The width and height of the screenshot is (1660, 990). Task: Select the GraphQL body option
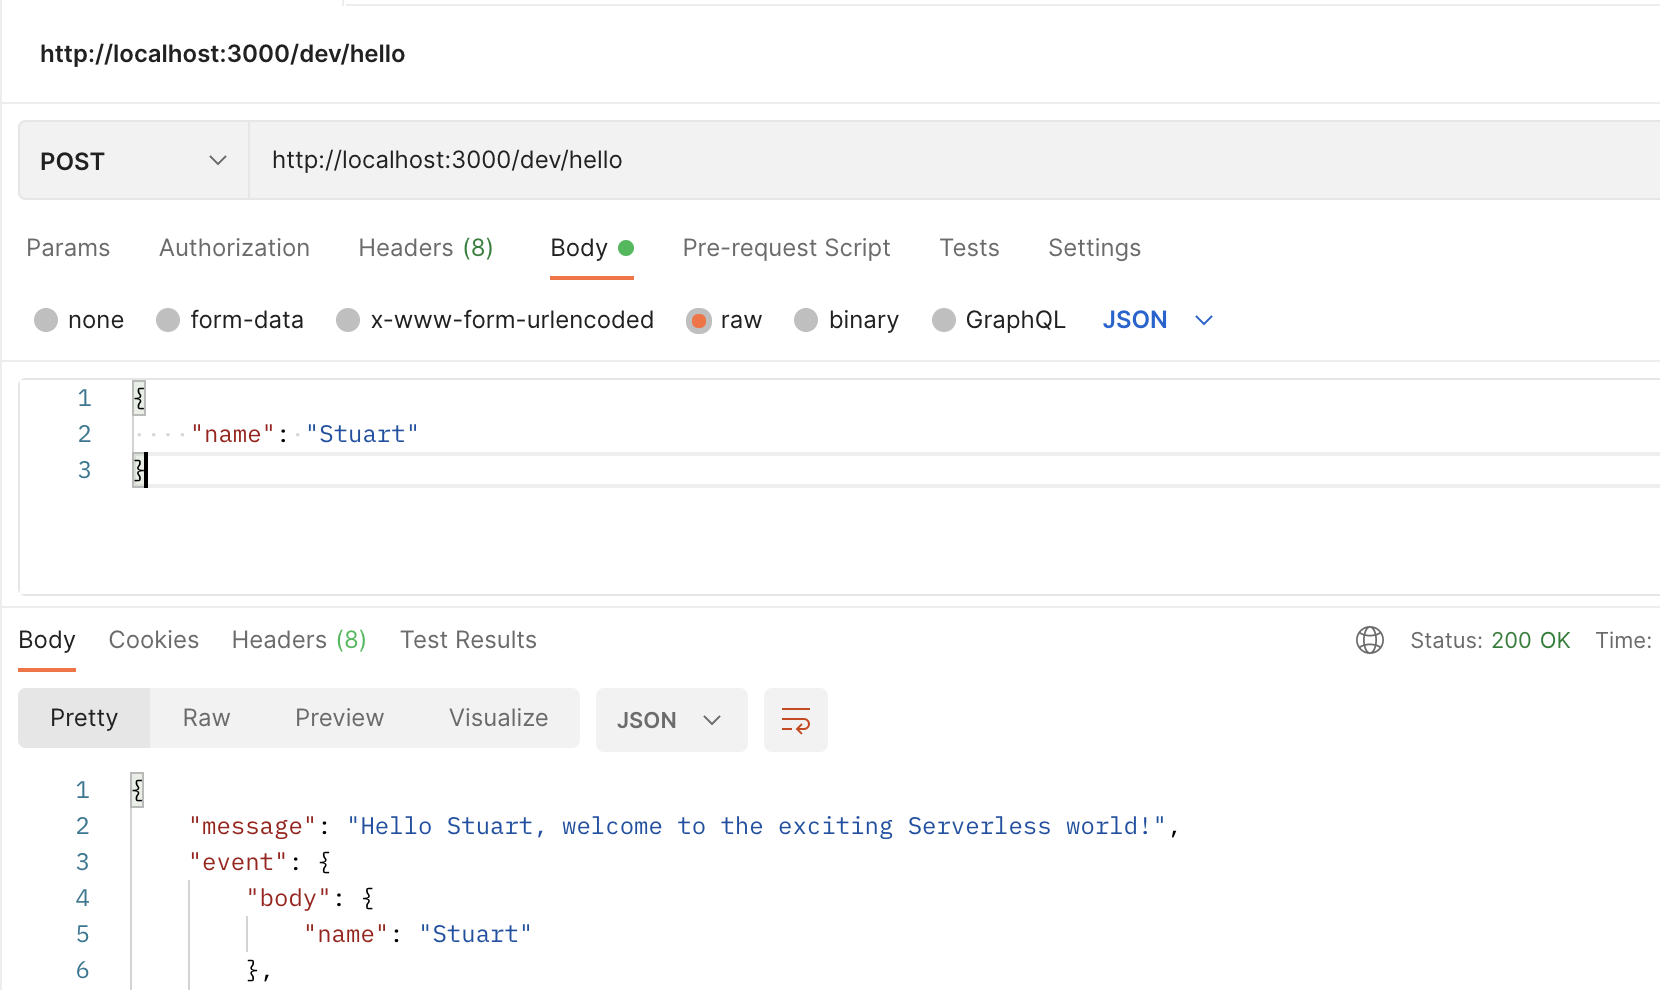tap(943, 320)
